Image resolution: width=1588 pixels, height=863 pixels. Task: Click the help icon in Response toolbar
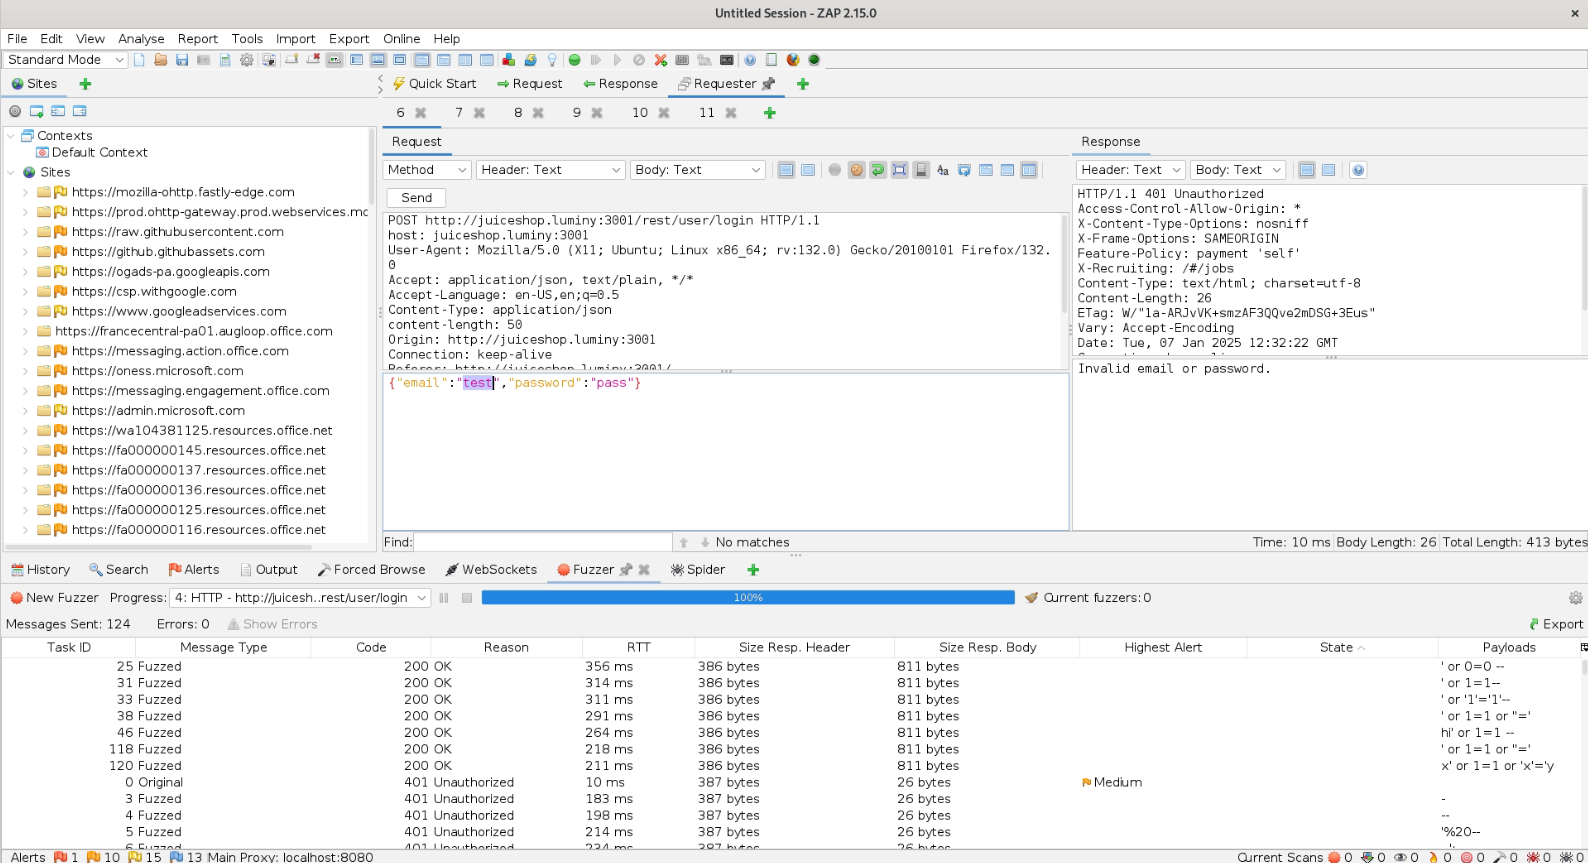(1358, 170)
